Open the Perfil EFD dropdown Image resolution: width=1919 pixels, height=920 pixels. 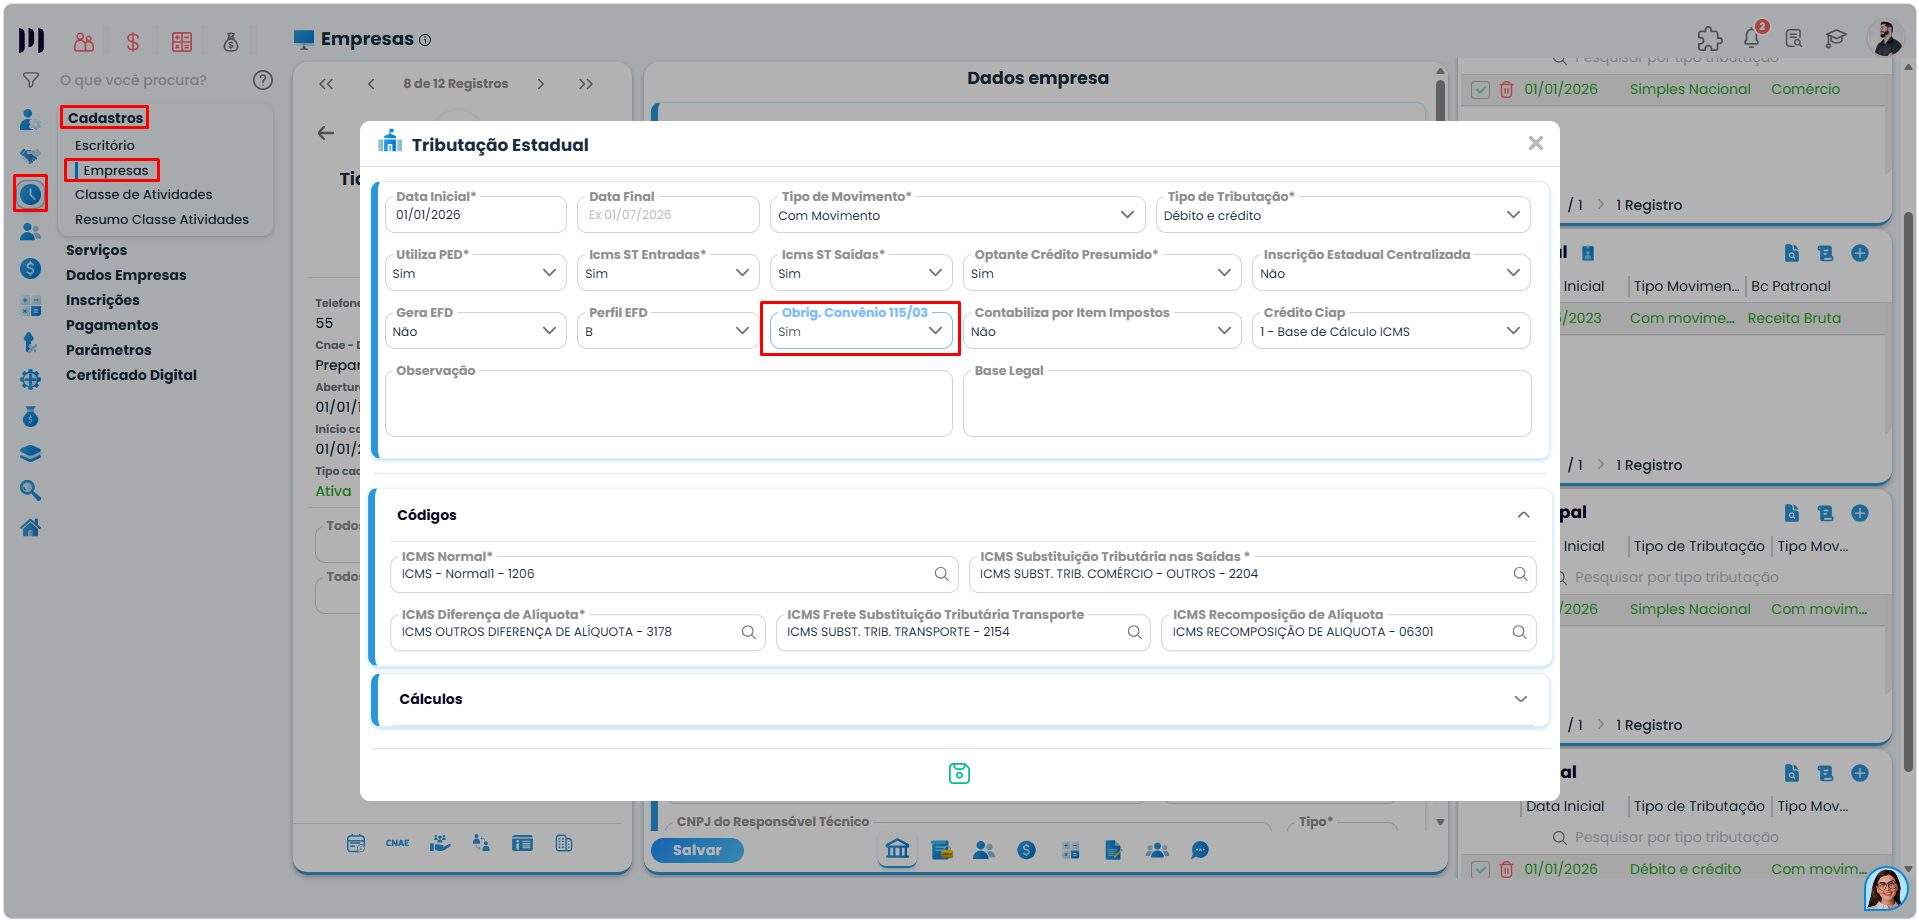point(668,331)
